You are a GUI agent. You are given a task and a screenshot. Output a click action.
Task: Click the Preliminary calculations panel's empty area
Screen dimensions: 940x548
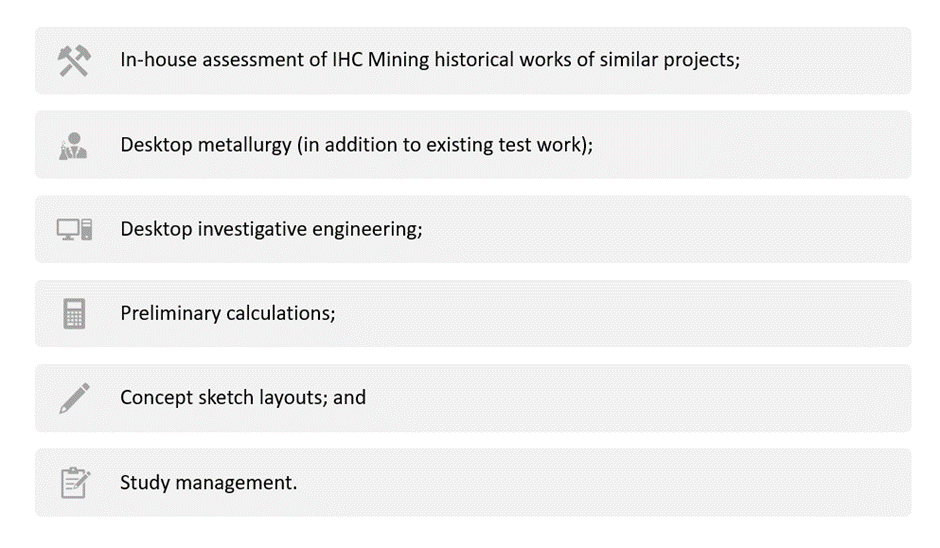tap(623, 314)
